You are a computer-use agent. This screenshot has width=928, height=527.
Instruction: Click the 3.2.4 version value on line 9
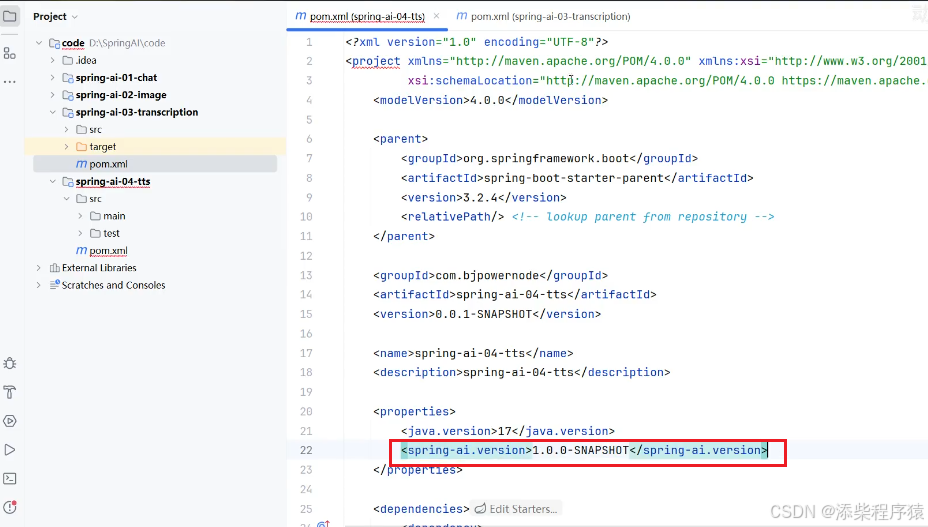(x=480, y=197)
